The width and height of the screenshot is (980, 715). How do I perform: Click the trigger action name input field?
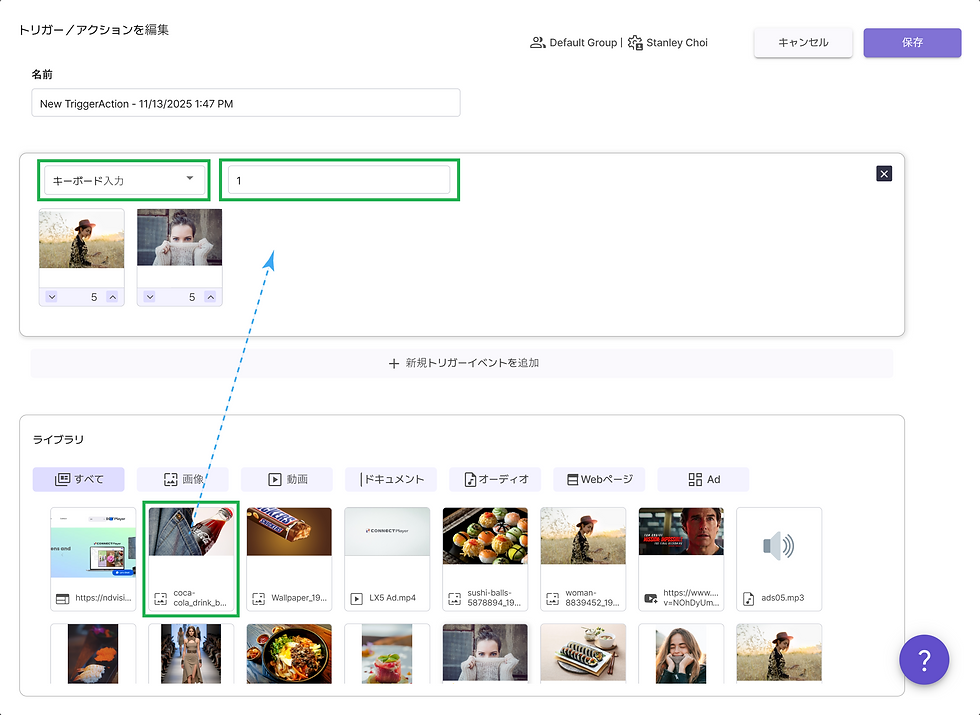tap(245, 102)
